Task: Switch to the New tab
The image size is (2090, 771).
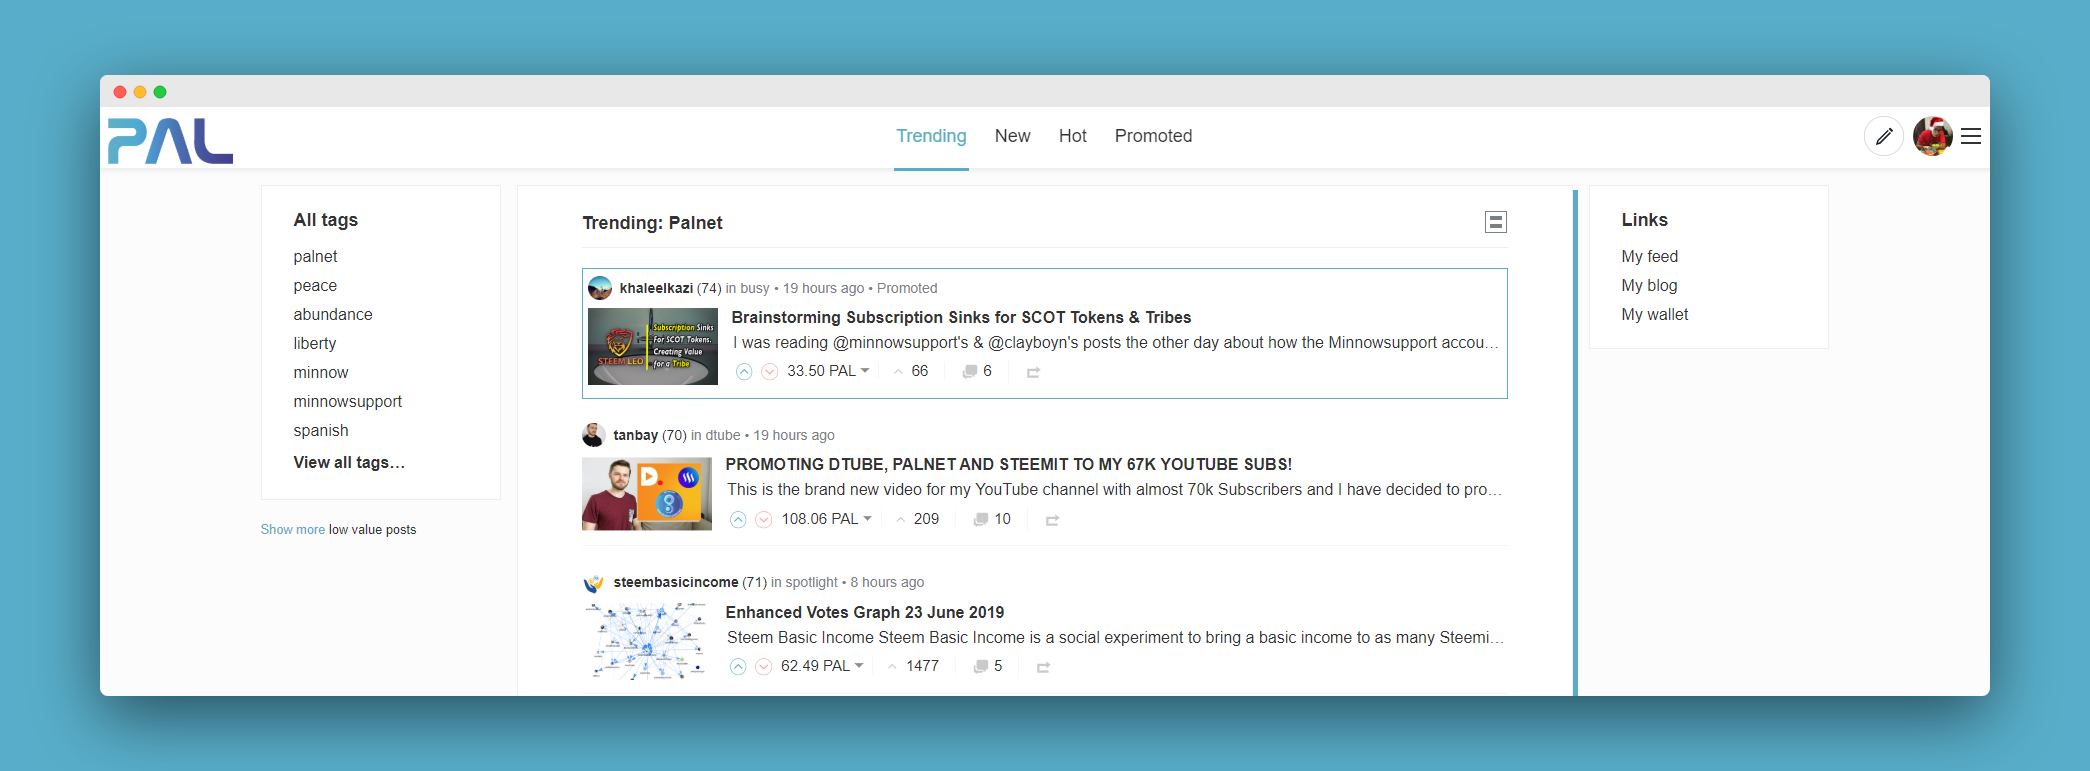Action: [x=1012, y=136]
